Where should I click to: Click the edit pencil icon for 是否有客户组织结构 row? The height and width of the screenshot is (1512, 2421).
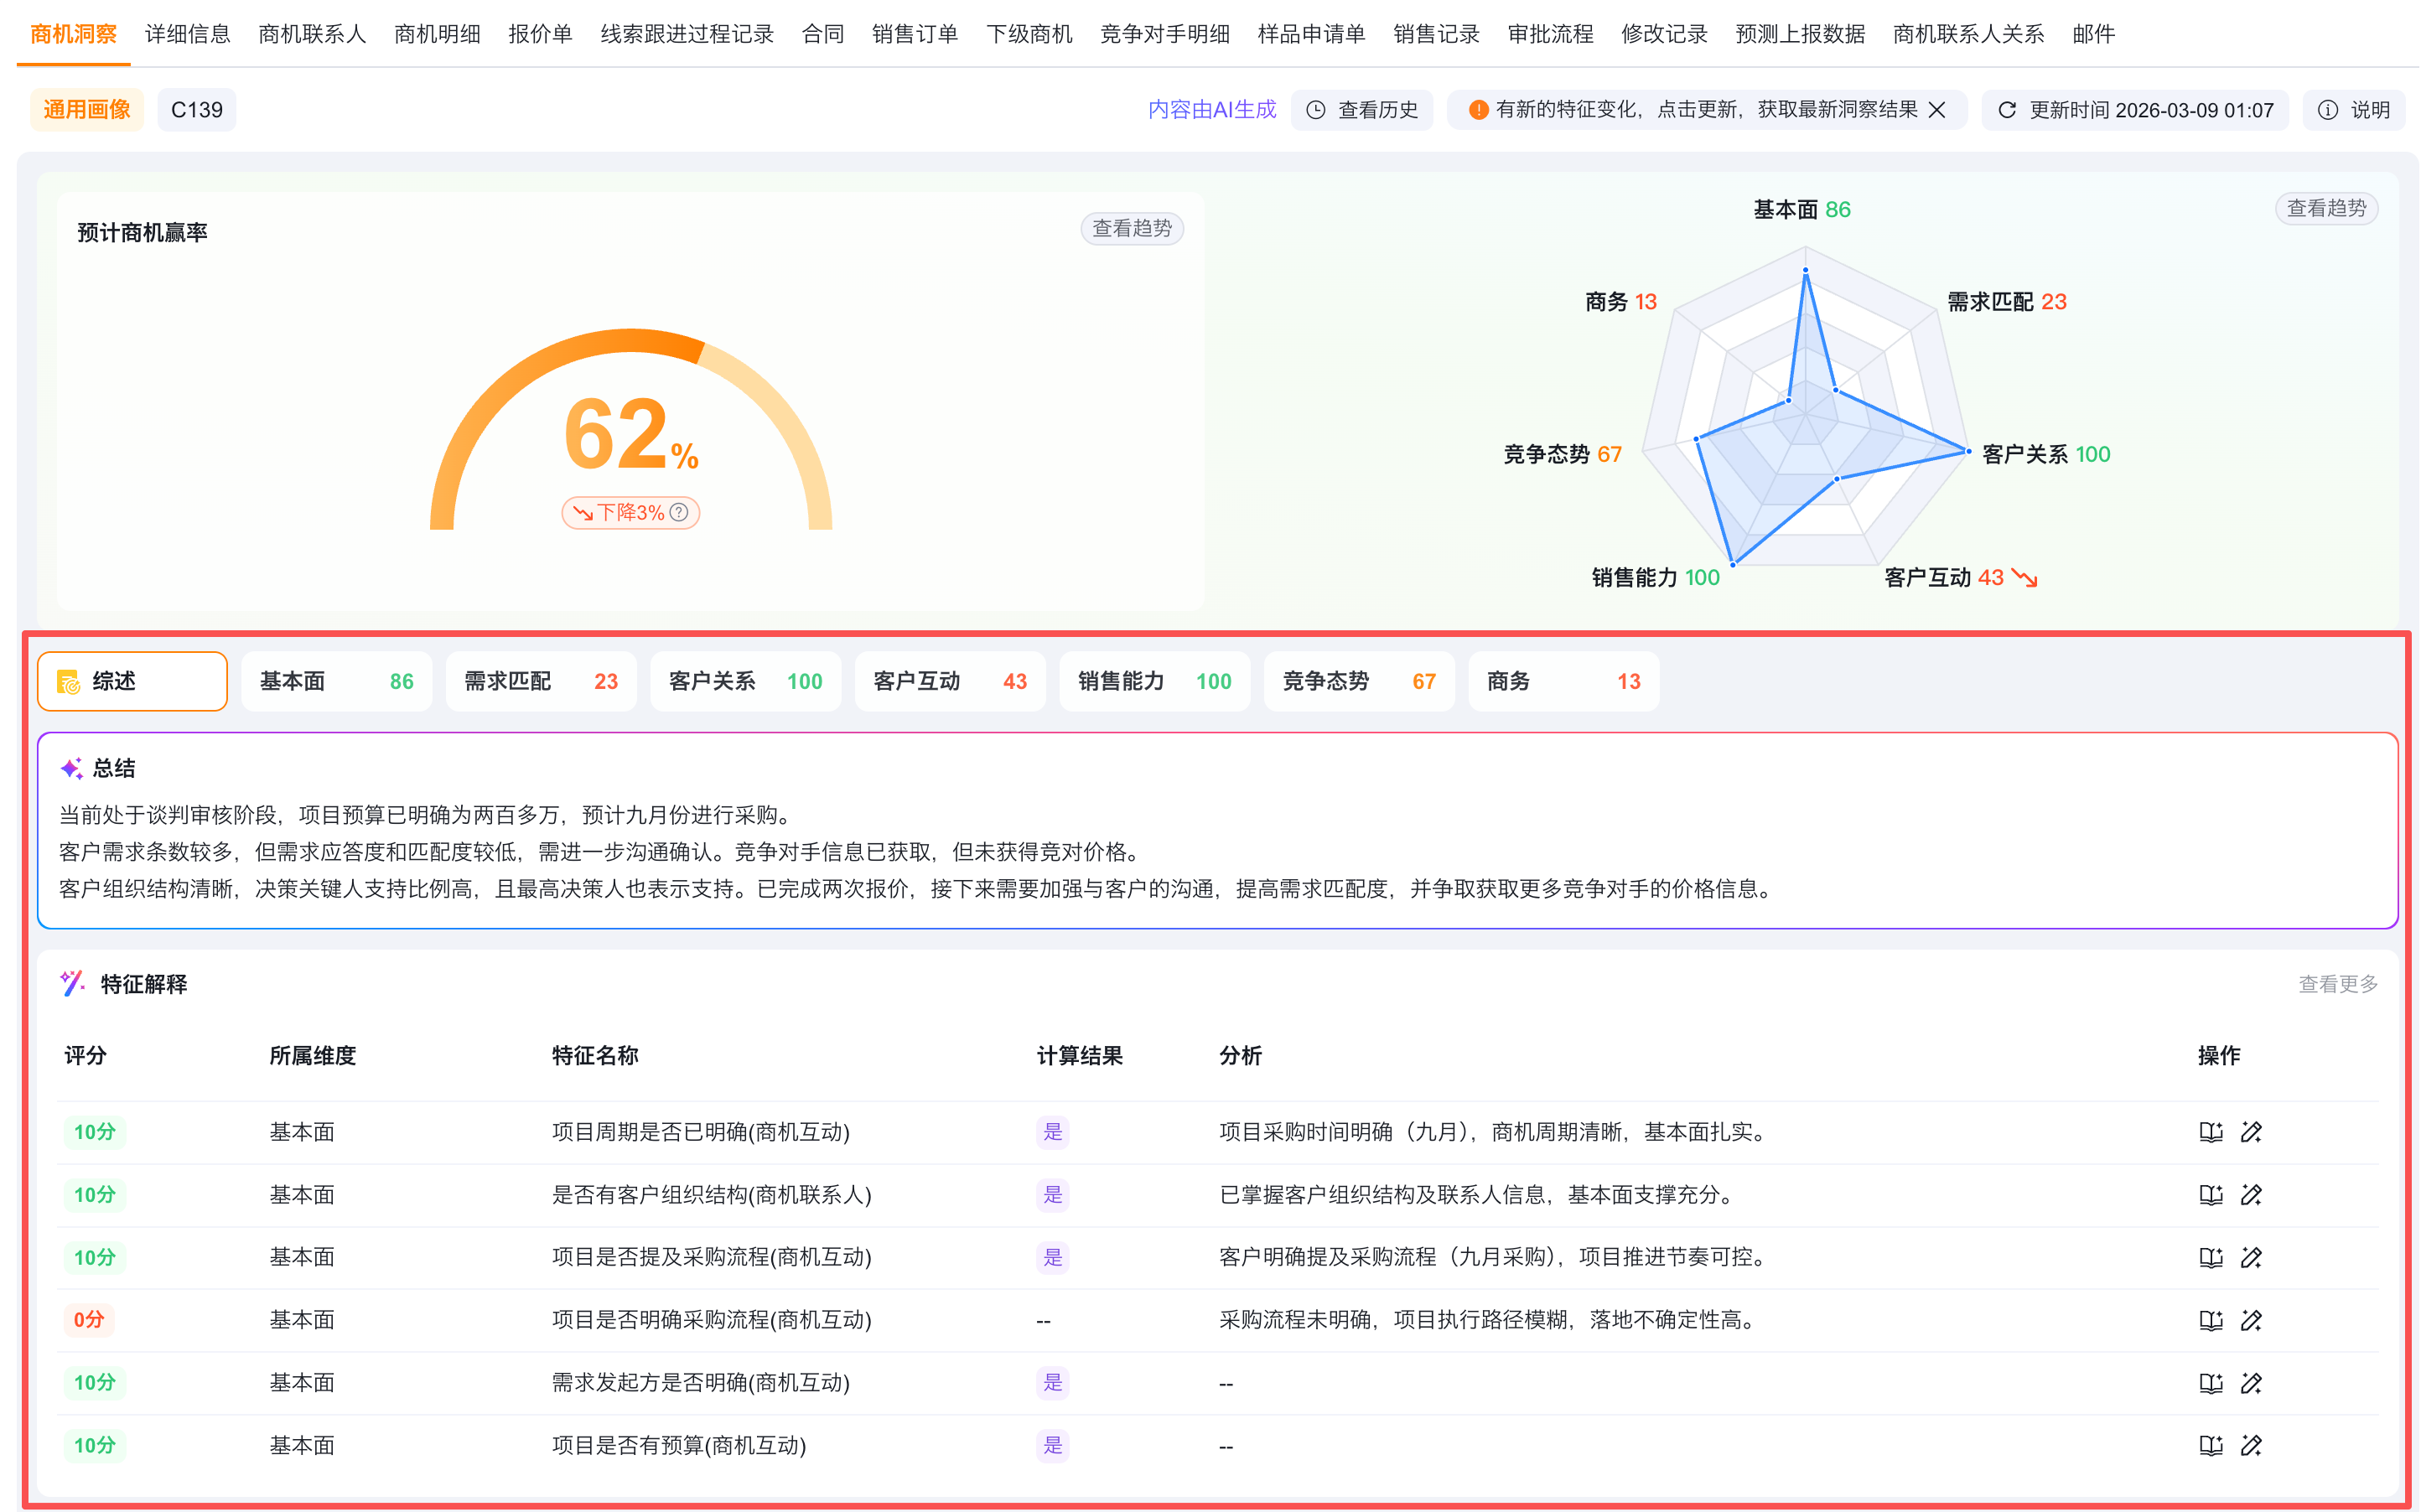point(2251,1195)
